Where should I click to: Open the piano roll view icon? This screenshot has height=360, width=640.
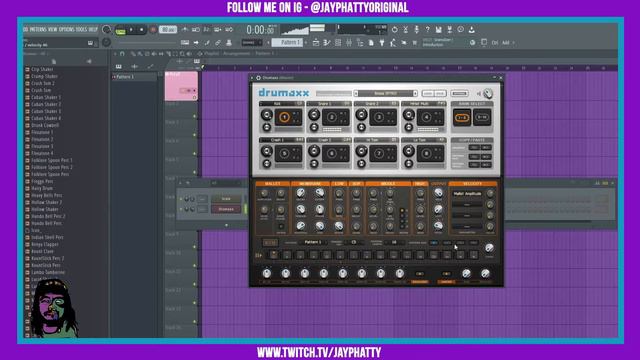pyautogui.click(x=327, y=42)
